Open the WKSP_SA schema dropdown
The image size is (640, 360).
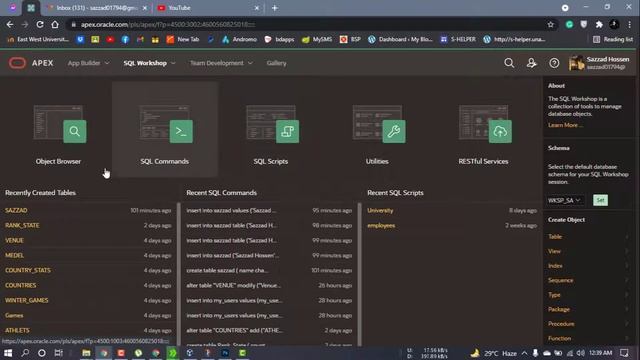[564, 200]
